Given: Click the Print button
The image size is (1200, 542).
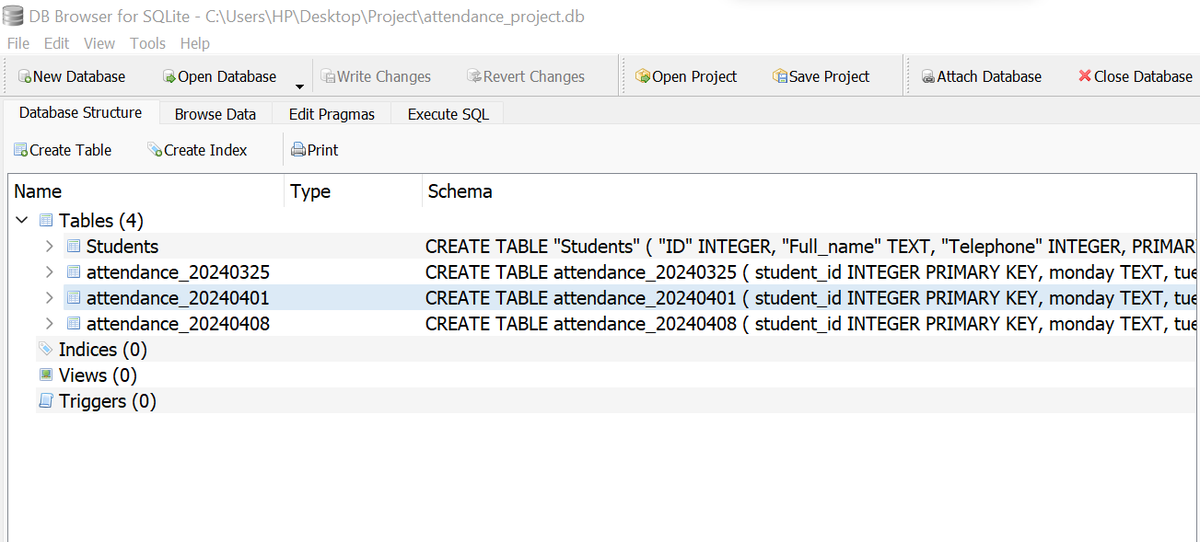Looking at the screenshot, I should tap(314, 150).
